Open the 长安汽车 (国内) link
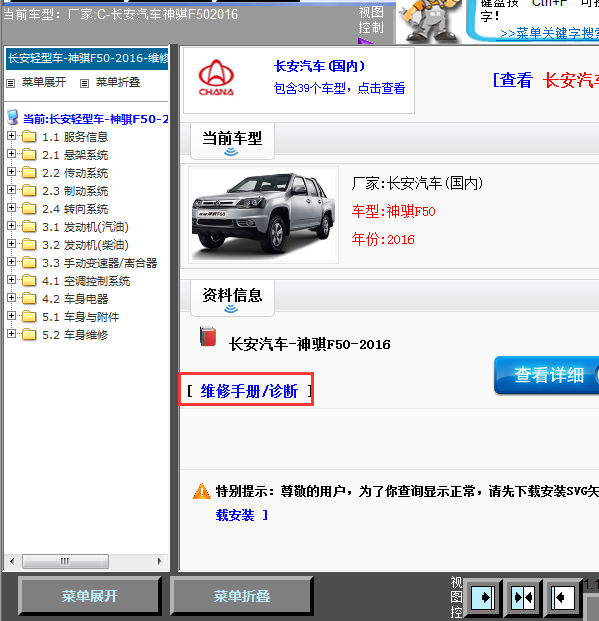This screenshot has width=599, height=621. pyautogui.click(x=319, y=66)
